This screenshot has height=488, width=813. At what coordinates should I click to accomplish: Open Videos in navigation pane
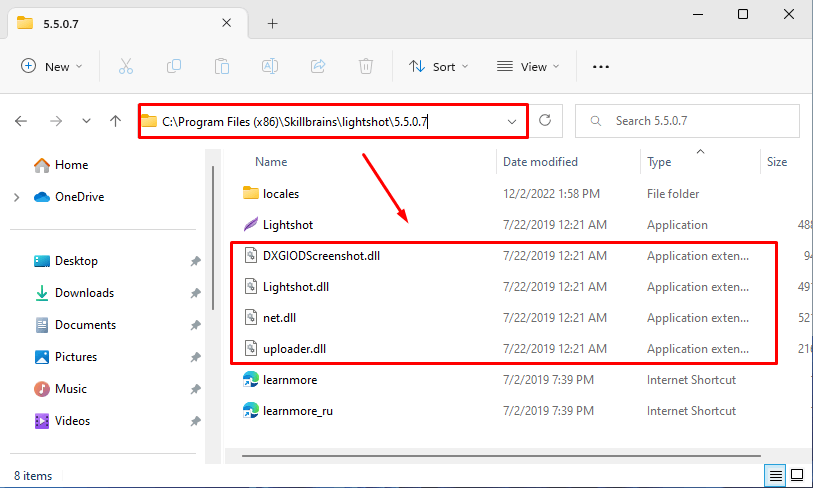pyautogui.click(x=62, y=421)
